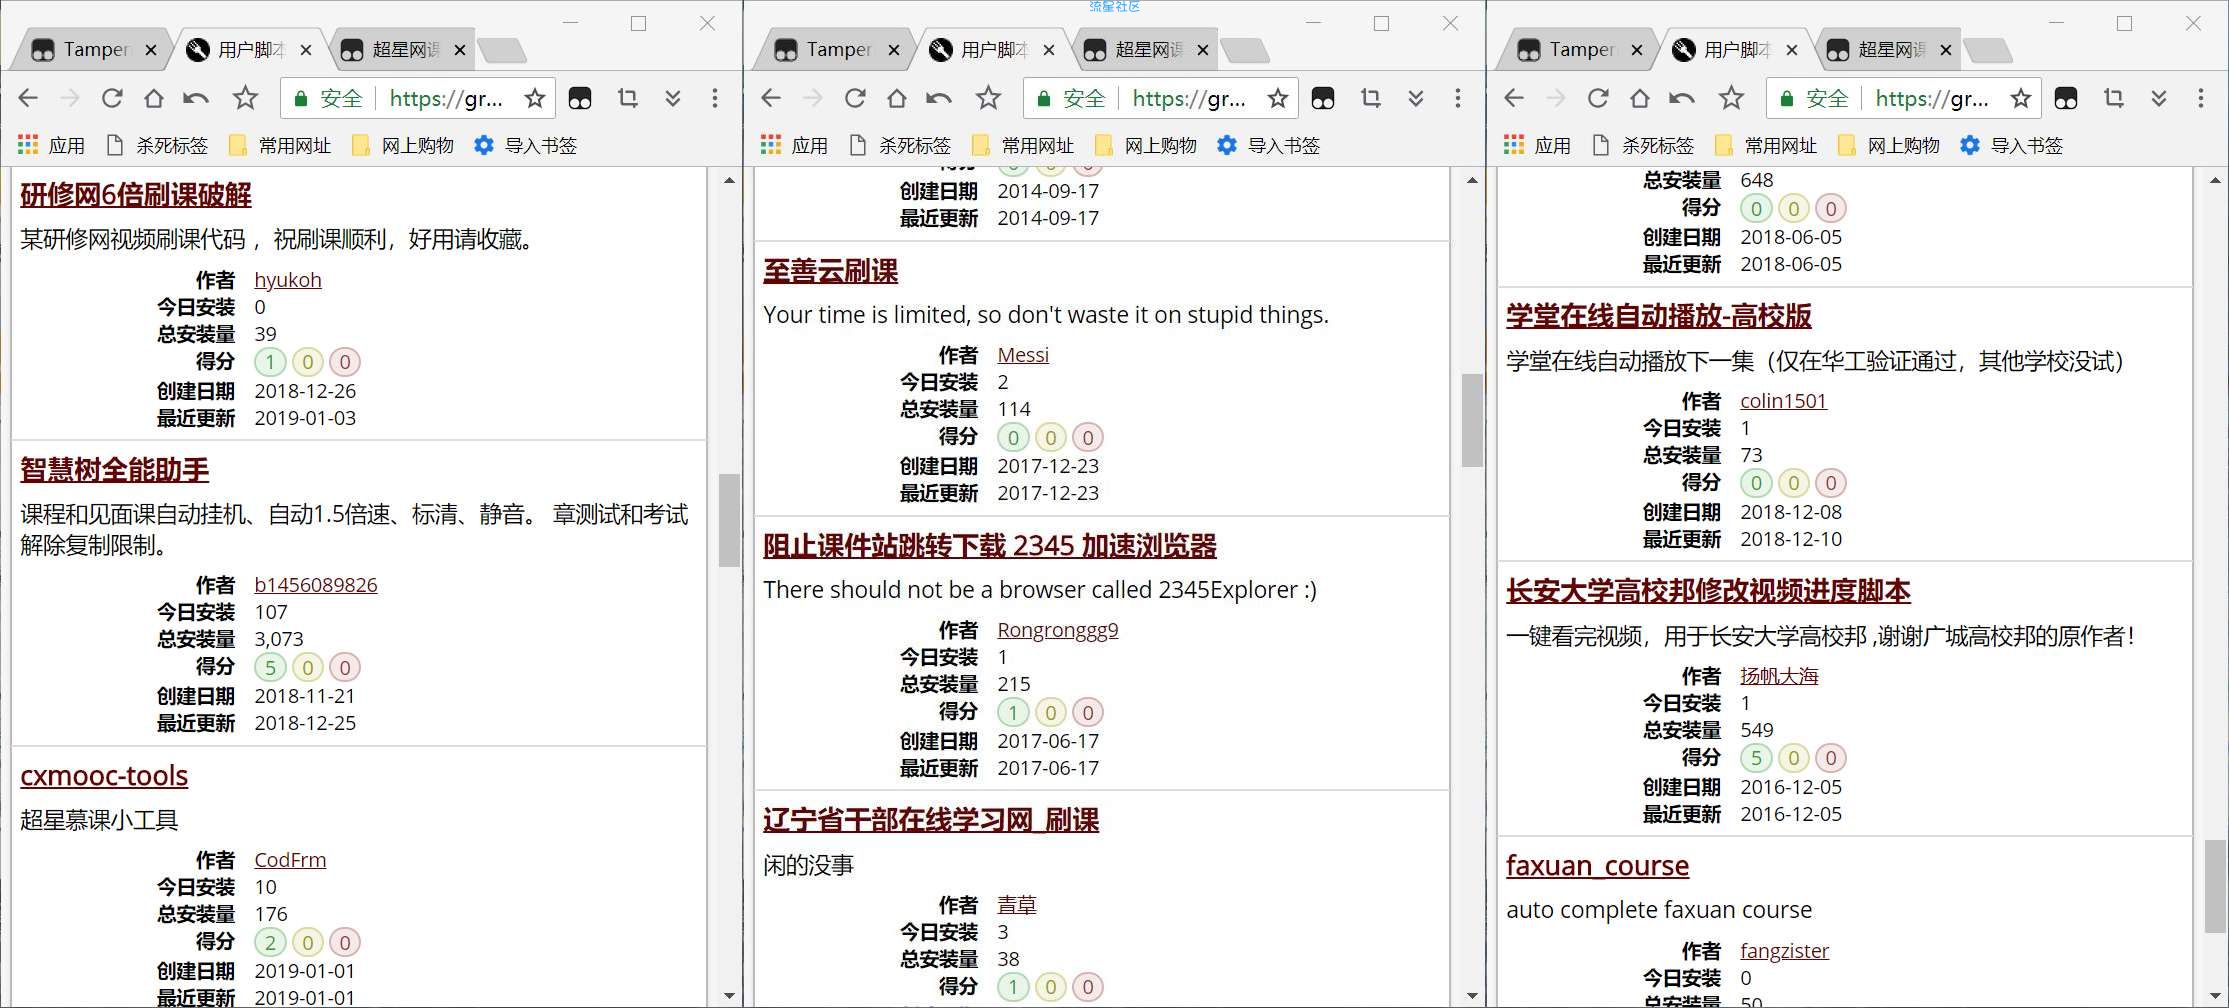Click the scrollbar thumb in the 学堂在线 window
Image resolution: width=2229 pixels, height=1008 pixels.
(x=2215, y=886)
